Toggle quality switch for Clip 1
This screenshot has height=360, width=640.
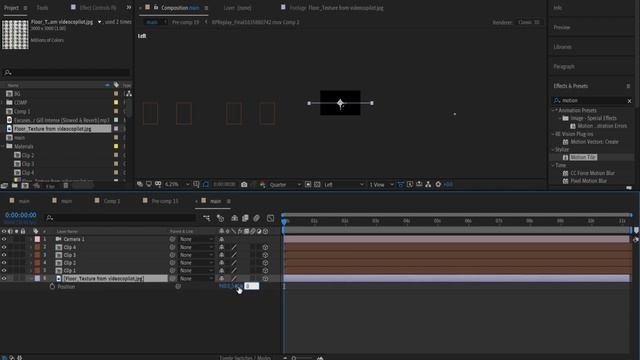pyautogui.click(x=234, y=271)
